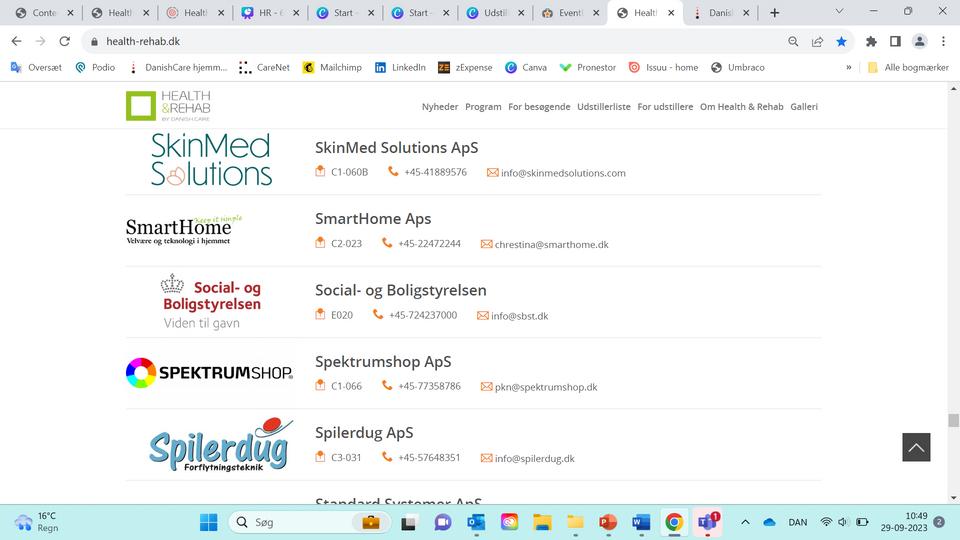Email chrestina@smarthome.dk
This screenshot has width=960, height=540.
coord(551,244)
